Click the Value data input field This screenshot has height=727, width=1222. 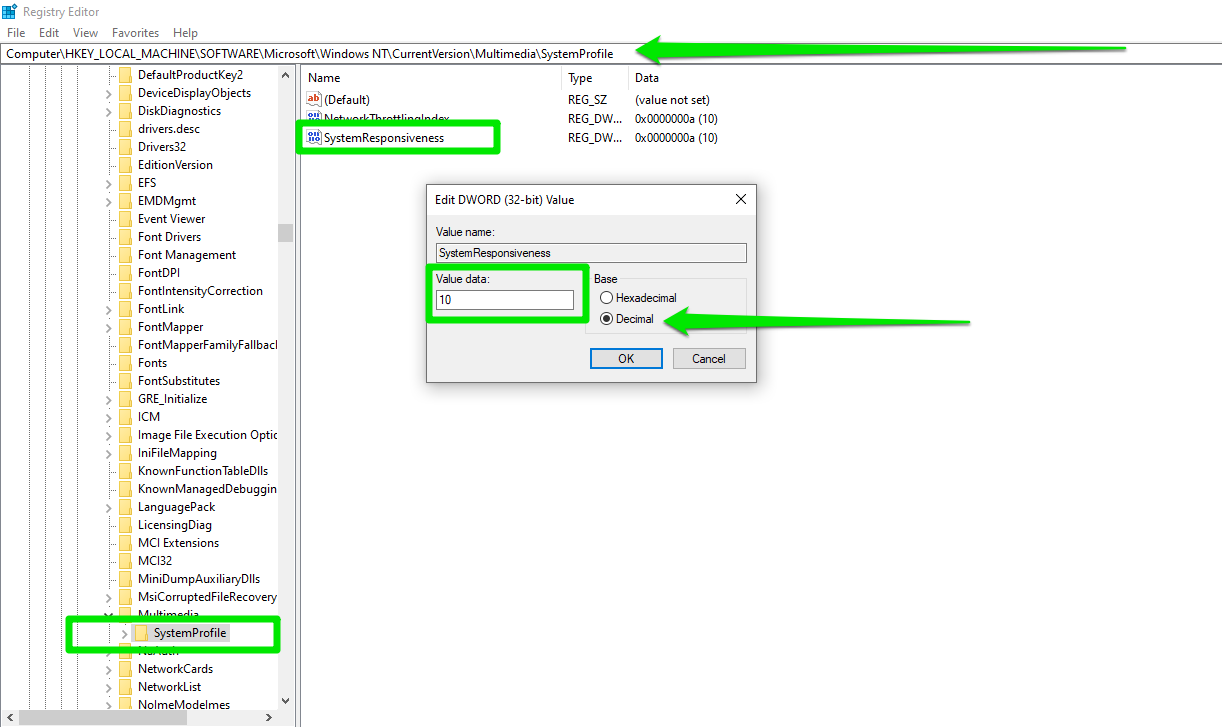[505, 300]
